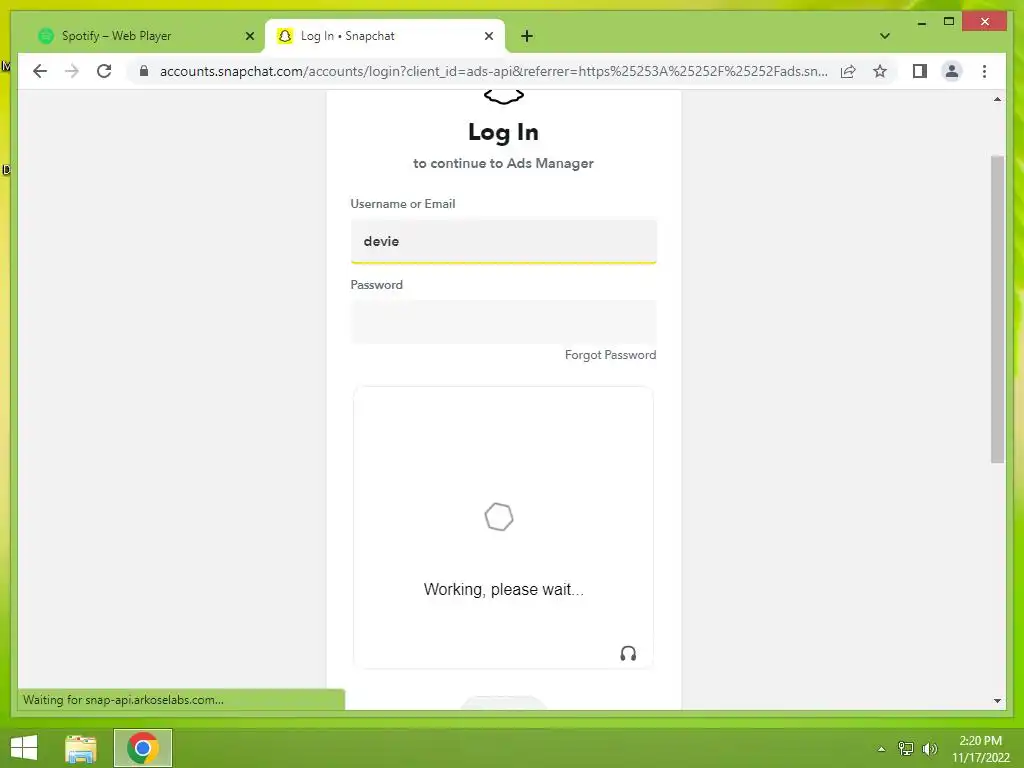The image size is (1024, 768).
Task: Open the network tray icon
Action: 906,748
